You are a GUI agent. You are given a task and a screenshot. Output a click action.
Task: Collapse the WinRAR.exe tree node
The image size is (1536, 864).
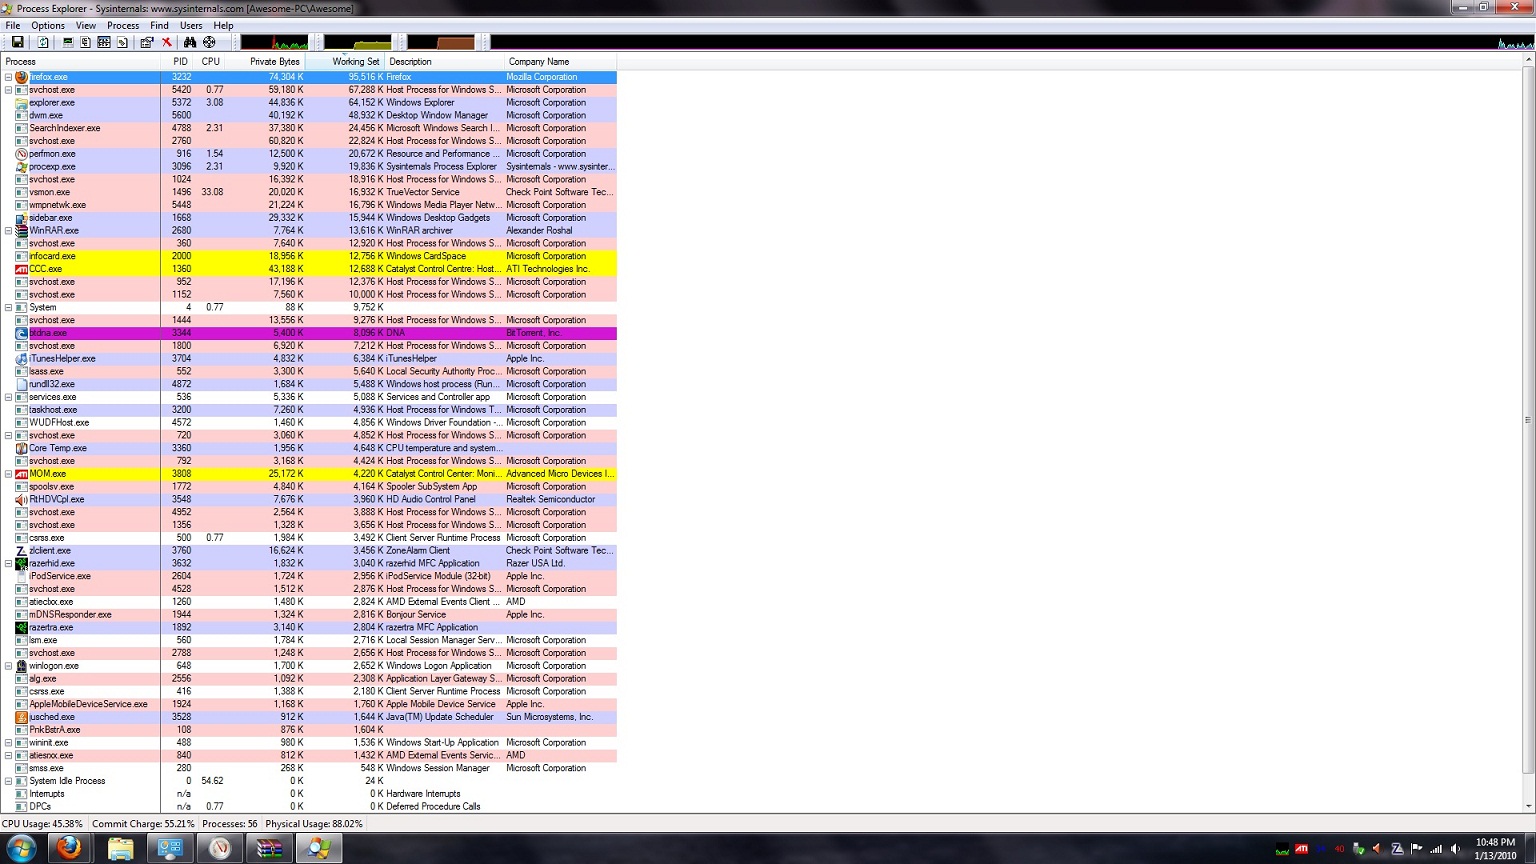click(x=9, y=231)
